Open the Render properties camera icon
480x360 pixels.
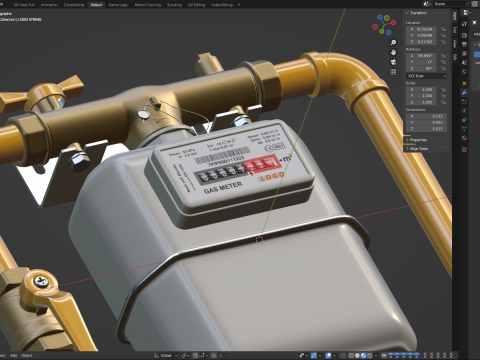coord(464,35)
